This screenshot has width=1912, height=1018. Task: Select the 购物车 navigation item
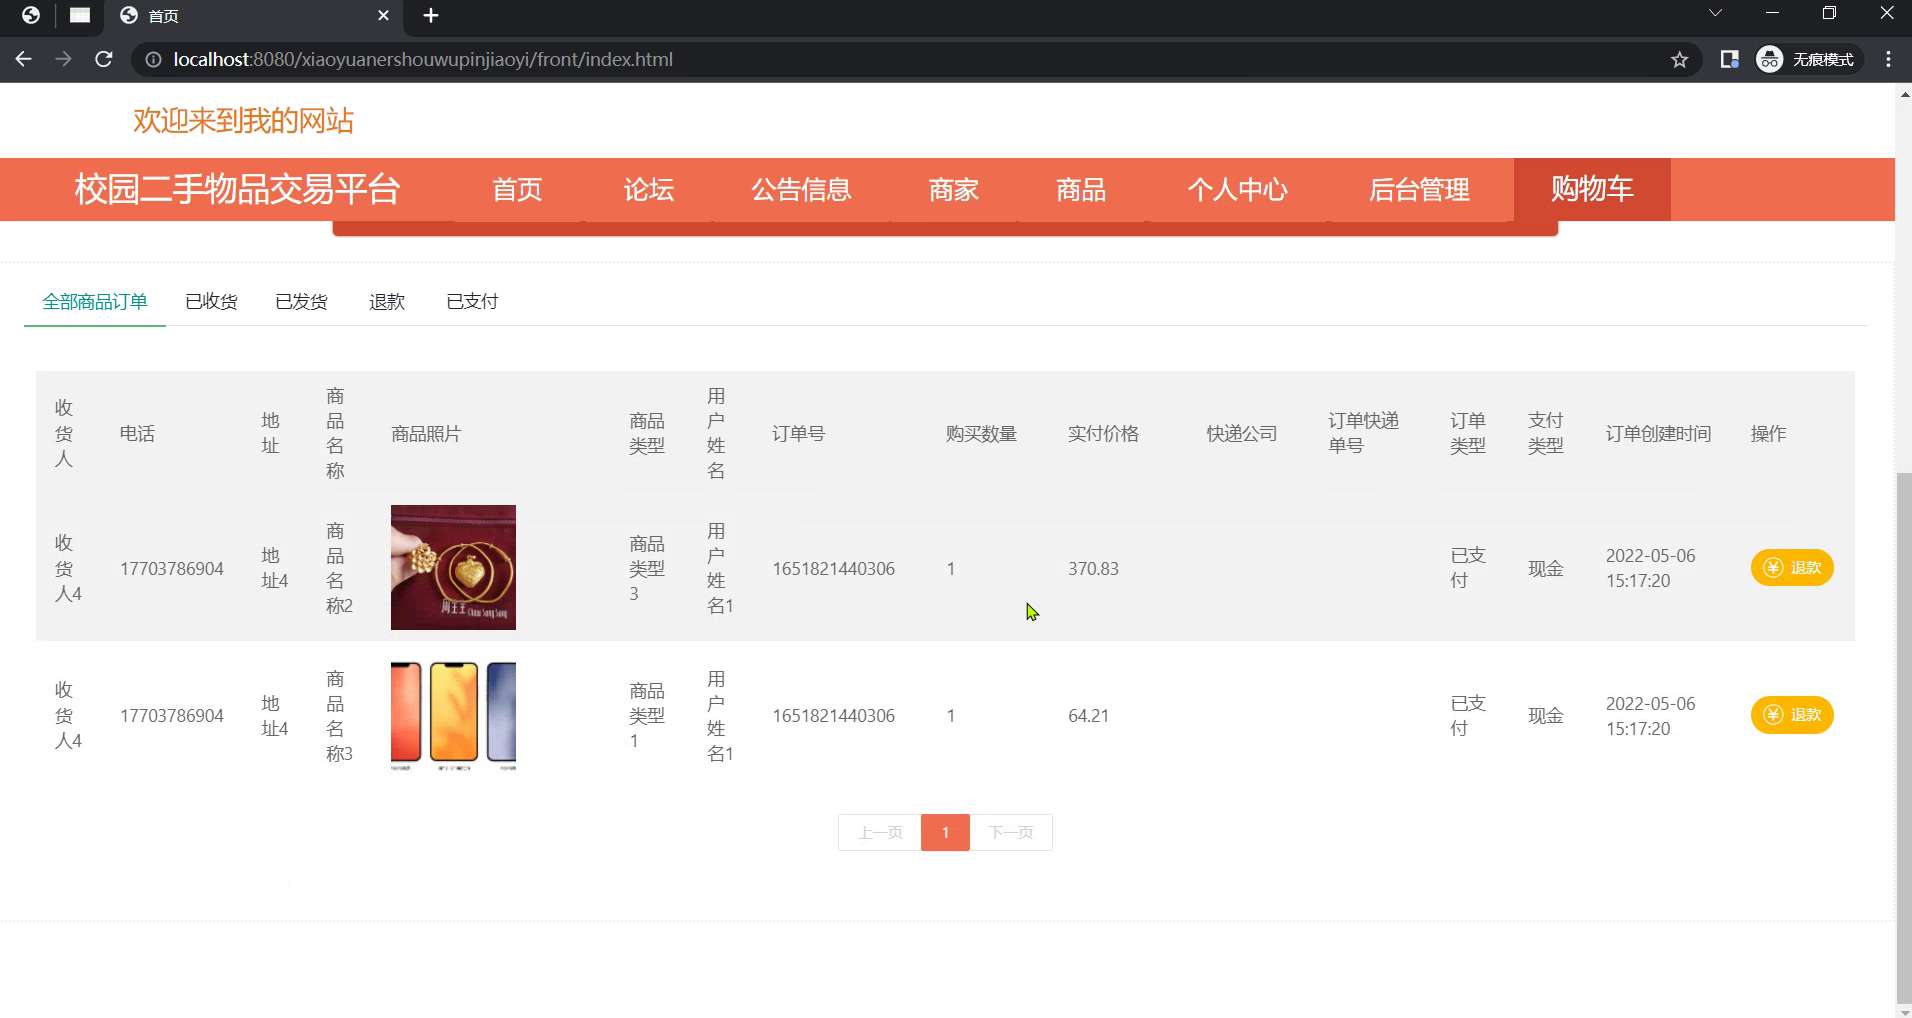click(1592, 189)
